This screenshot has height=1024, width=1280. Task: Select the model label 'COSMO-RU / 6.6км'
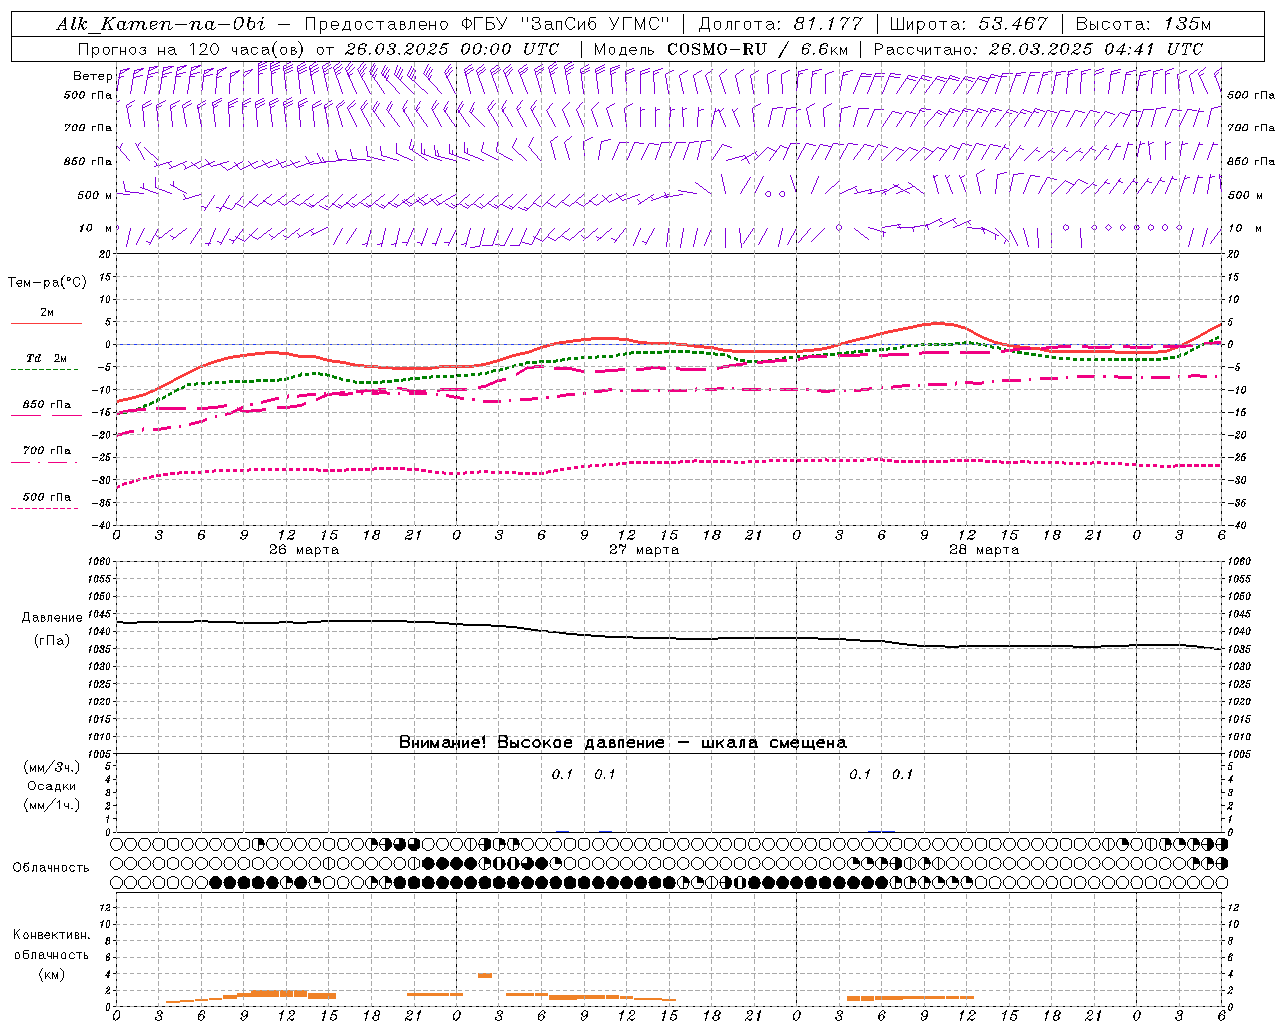coord(757,49)
